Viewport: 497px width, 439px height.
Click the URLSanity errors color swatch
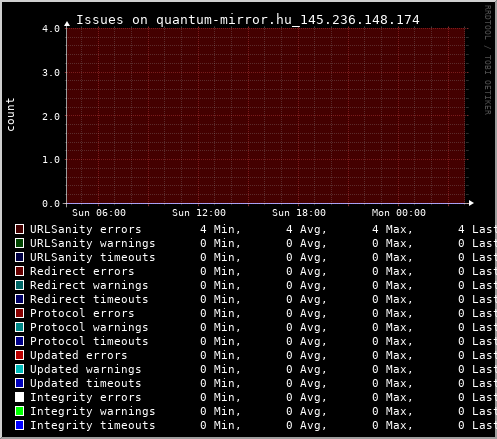click(19, 229)
